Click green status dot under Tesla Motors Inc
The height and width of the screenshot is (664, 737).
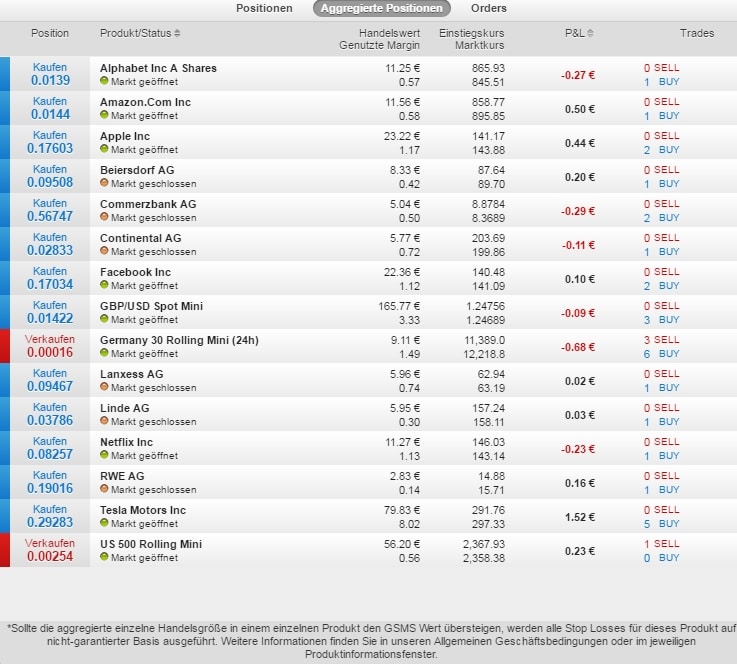[x=104, y=524]
